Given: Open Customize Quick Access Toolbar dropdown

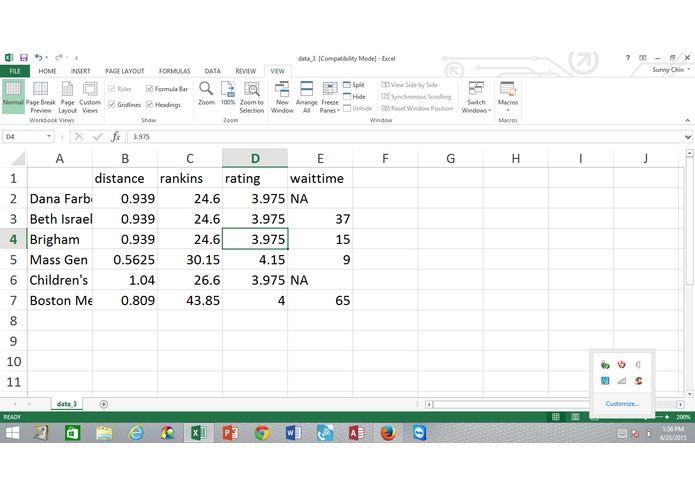Looking at the screenshot, I should [x=76, y=58].
